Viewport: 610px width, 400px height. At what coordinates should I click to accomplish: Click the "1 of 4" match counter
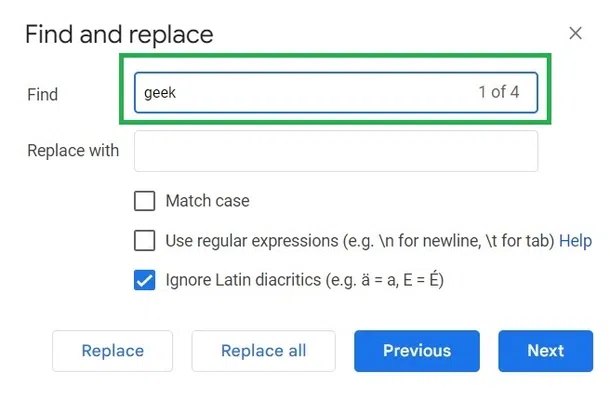coord(498,93)
